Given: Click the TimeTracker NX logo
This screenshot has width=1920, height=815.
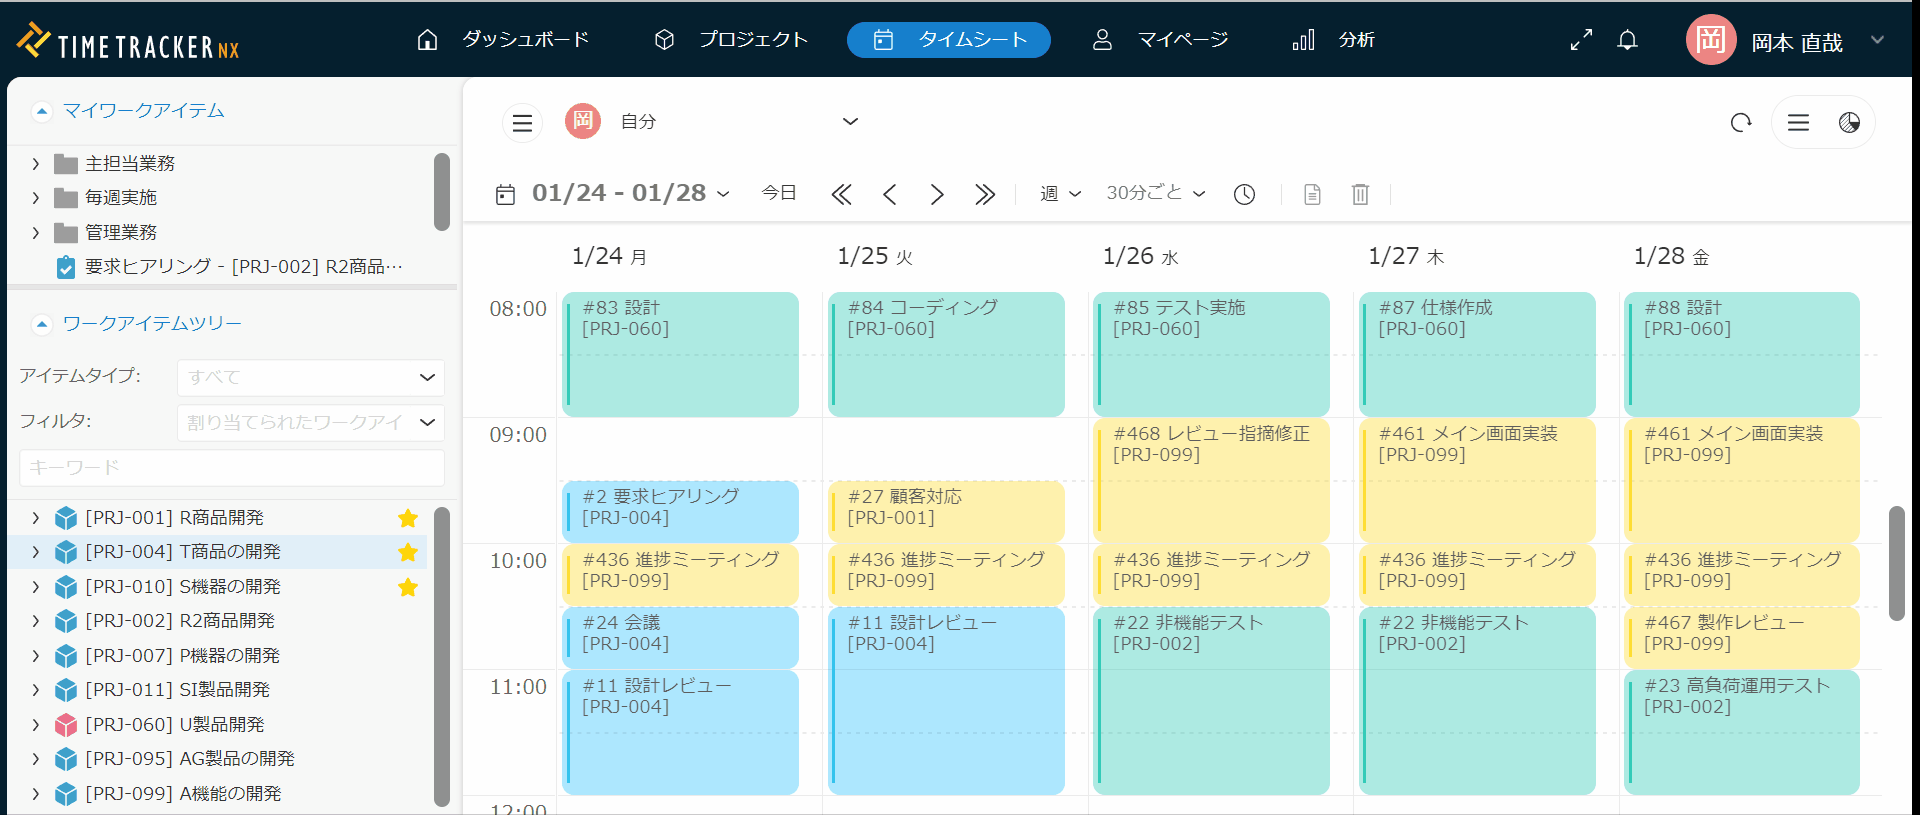Looking at the screenshot, I should pos(128,42).
